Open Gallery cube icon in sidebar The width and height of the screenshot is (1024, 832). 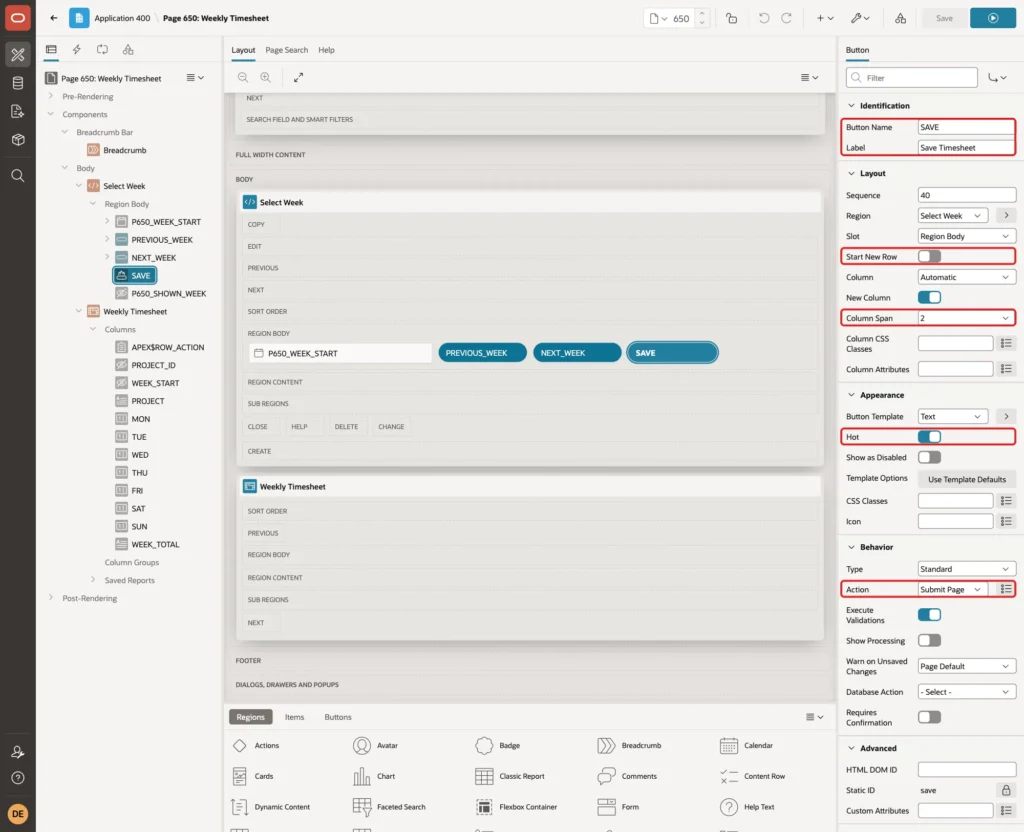point(18,139)
